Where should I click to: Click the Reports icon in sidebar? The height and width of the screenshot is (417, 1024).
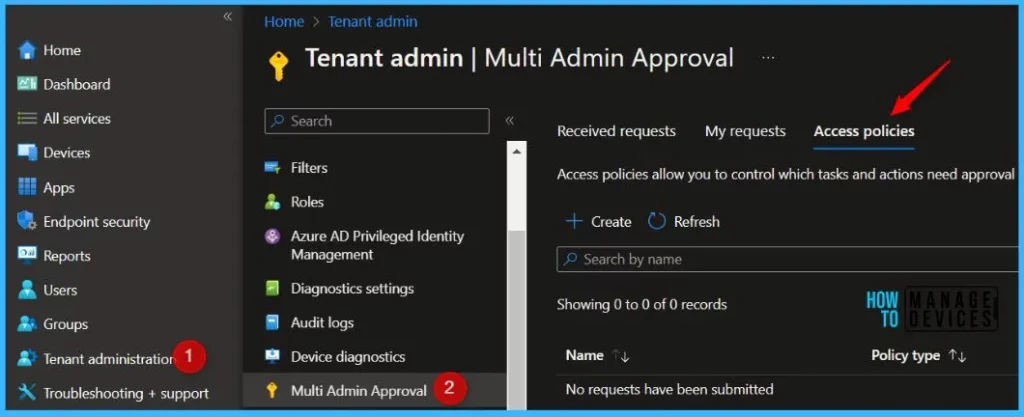coord(27,255)
